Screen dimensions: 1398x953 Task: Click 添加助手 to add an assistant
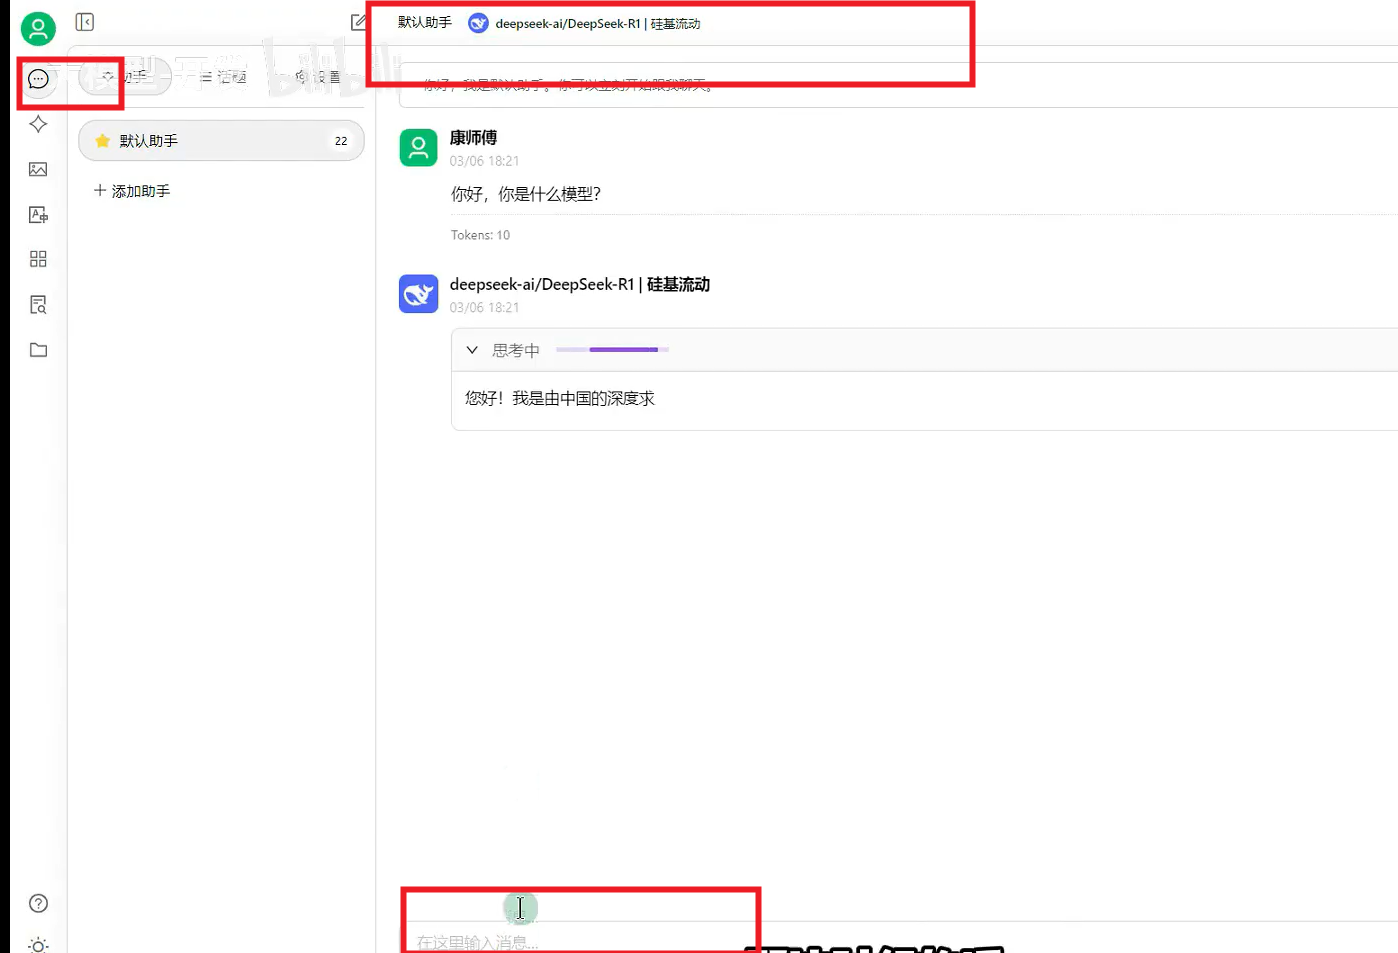tap(132, 191)
